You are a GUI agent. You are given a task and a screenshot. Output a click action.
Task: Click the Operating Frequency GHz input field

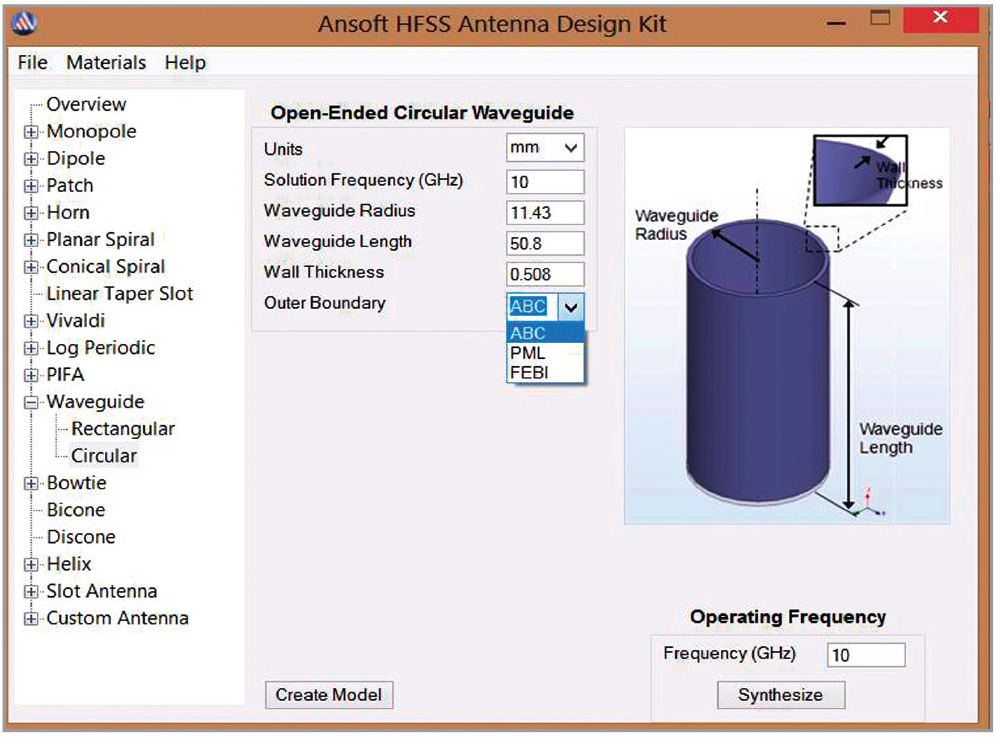[866, 655]
